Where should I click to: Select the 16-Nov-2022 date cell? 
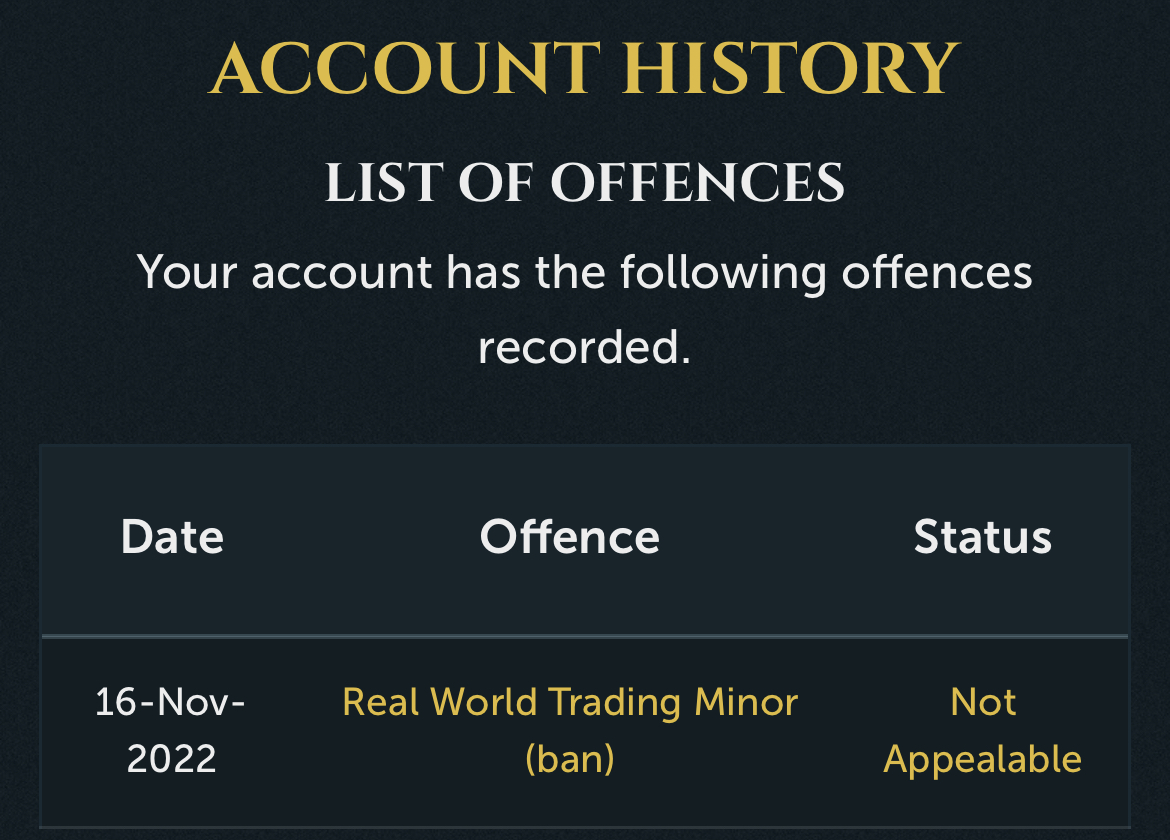(171, 730)
